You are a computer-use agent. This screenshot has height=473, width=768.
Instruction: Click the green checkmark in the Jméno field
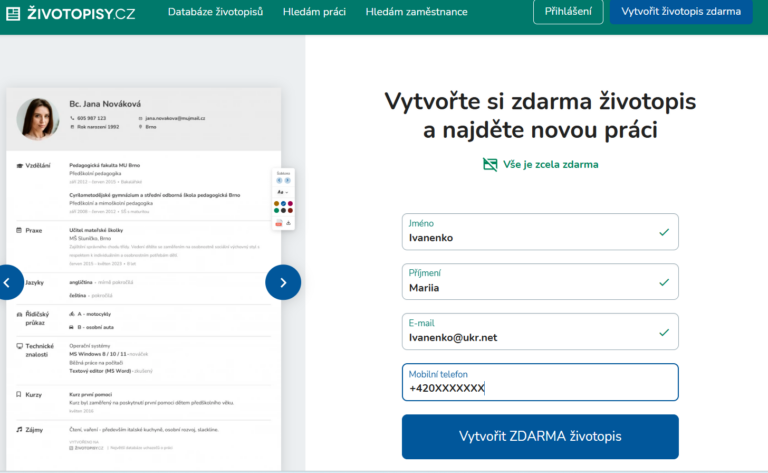tap(663, 232)
